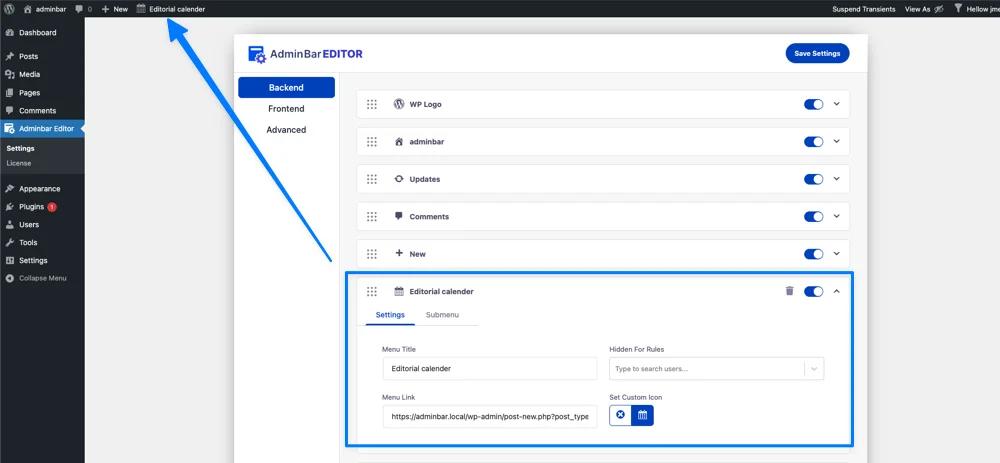Click Suspend Transients in admin bar
Viewport: 1000px width, 463px height.
click(x=864, y=9)
